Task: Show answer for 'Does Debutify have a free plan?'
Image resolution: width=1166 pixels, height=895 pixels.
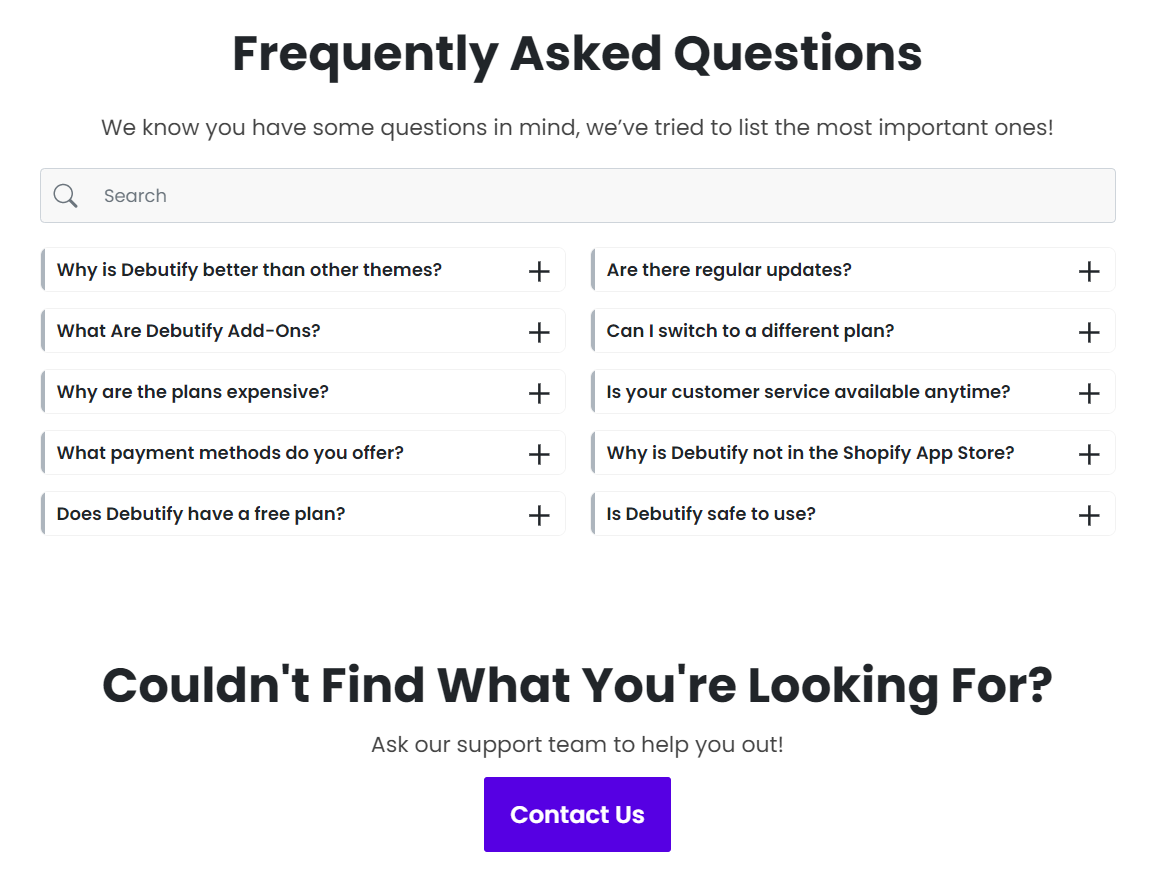Action: [x=201, y=514]
